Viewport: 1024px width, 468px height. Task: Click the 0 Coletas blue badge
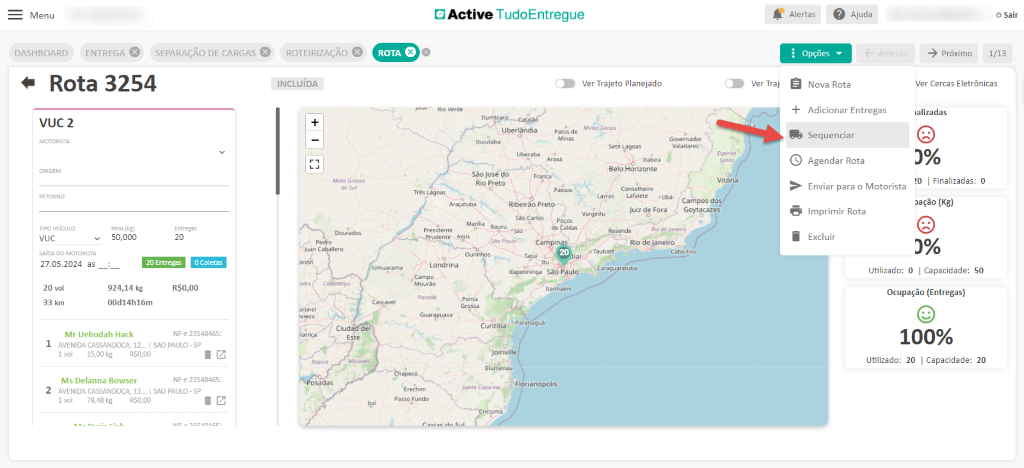[208, 263]
